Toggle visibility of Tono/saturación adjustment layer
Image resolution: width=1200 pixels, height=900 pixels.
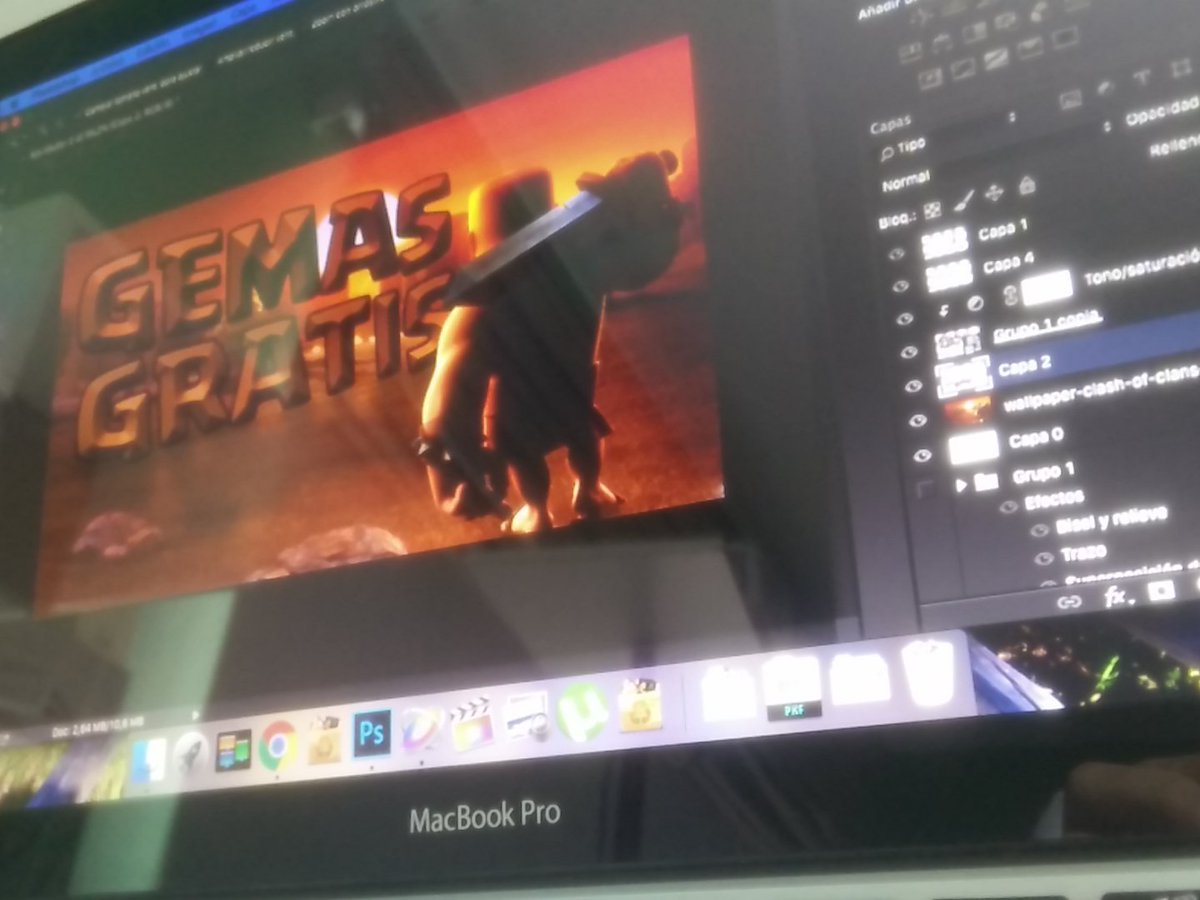pos(906,318)
